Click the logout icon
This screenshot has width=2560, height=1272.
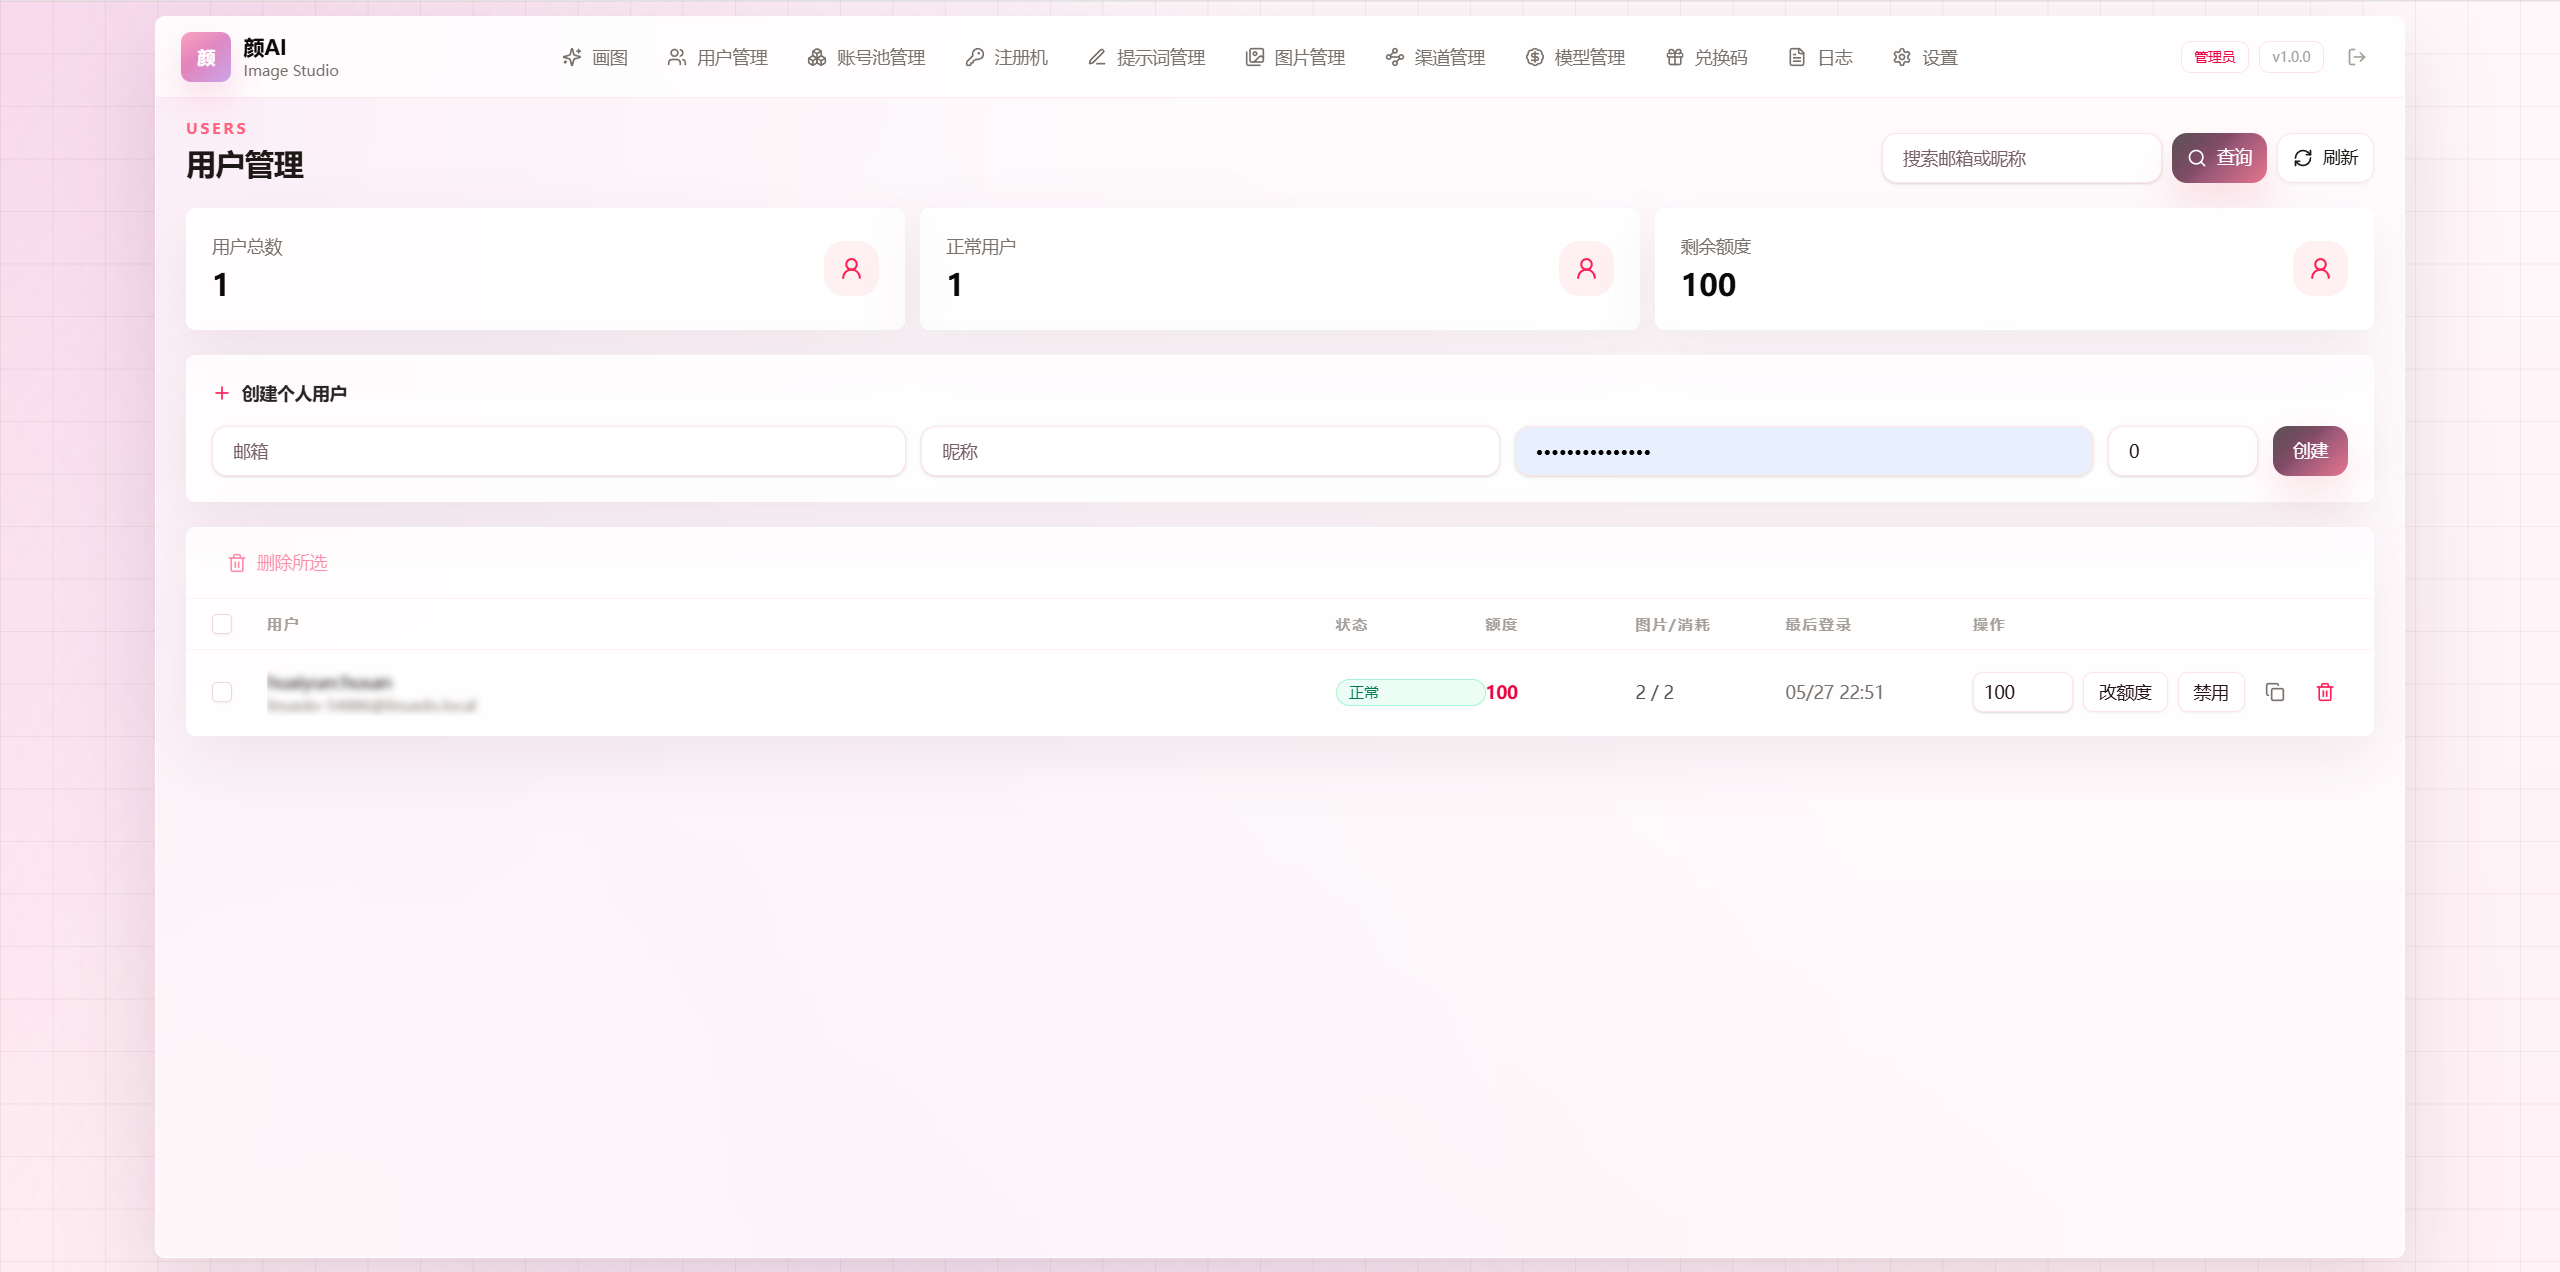2357,57
